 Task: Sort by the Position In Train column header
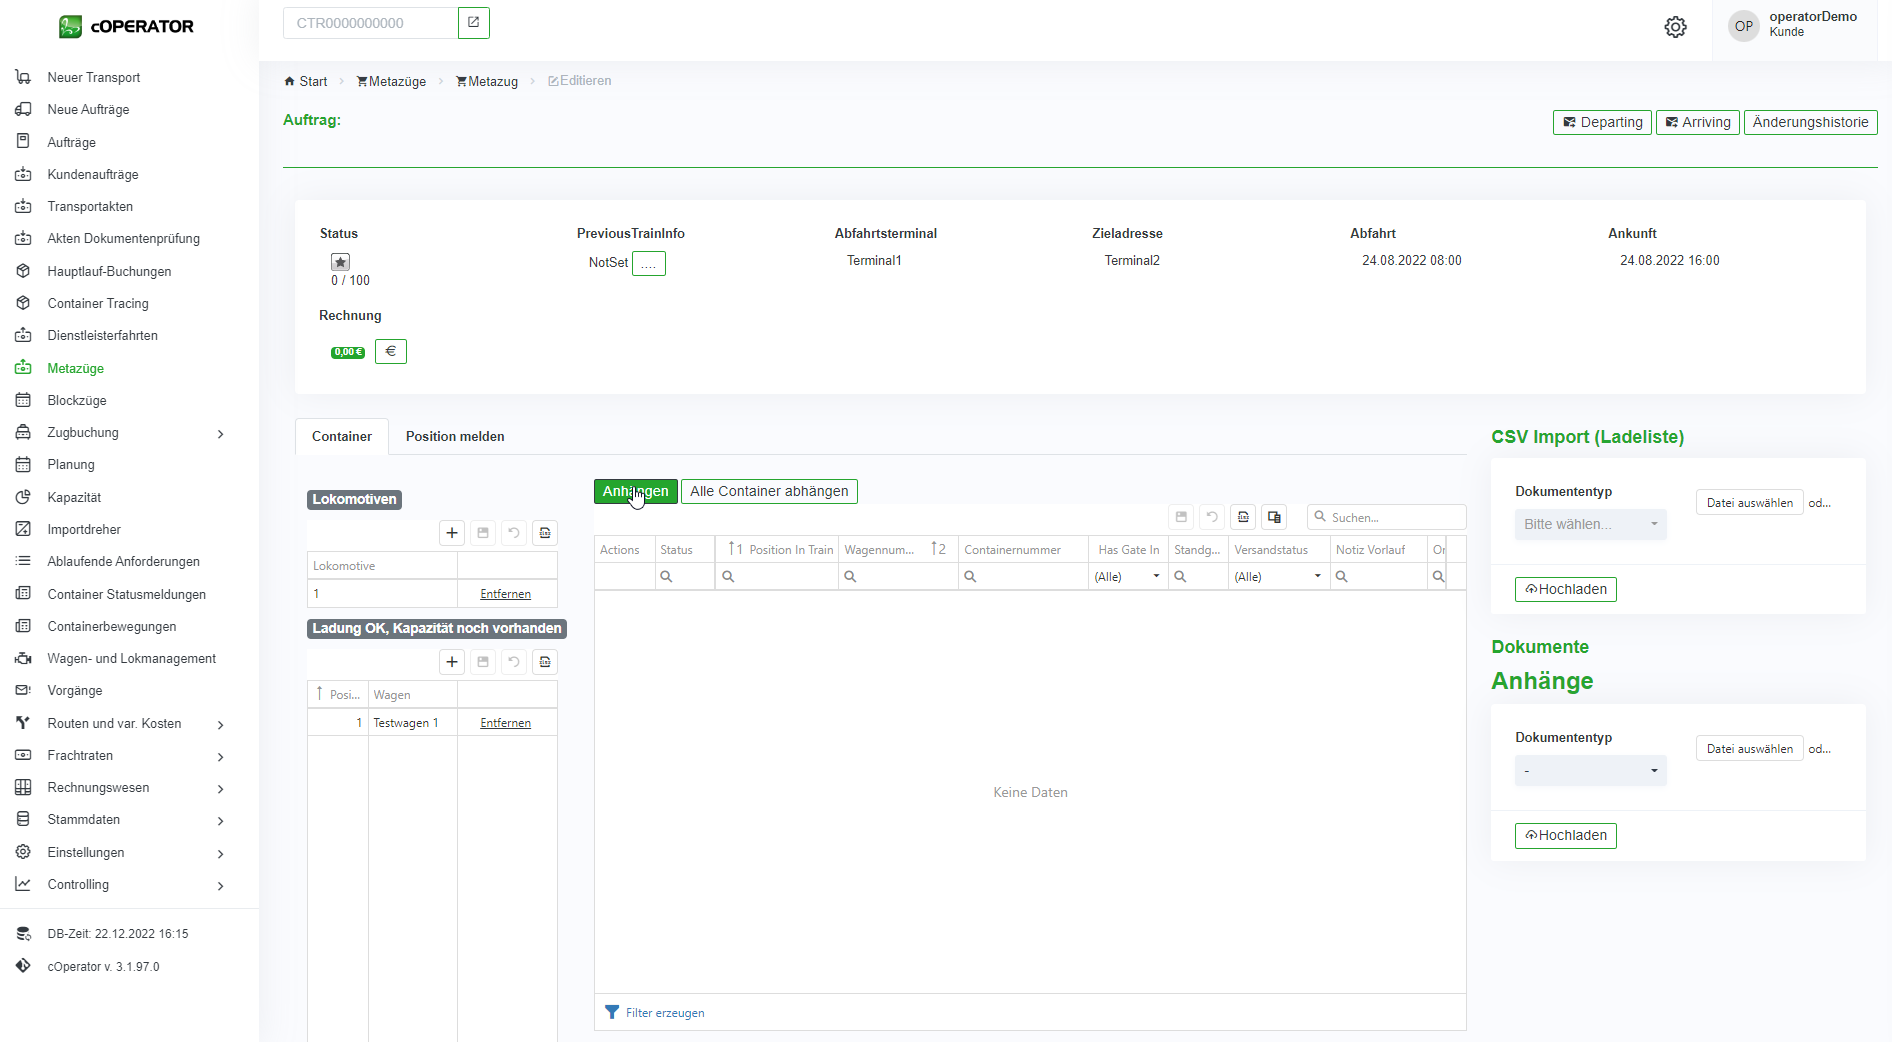tap(790, 550)
